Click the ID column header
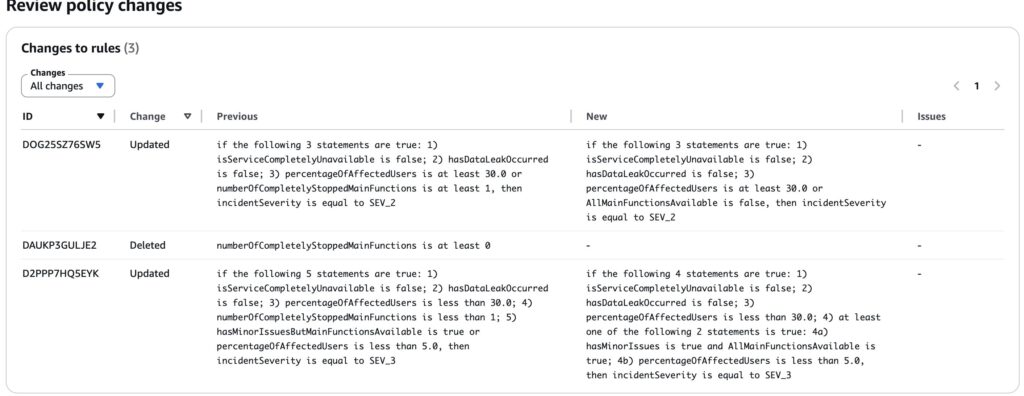Image resolution: width=1024 pixels, height=396 pixels. click(x=27, y=116)
